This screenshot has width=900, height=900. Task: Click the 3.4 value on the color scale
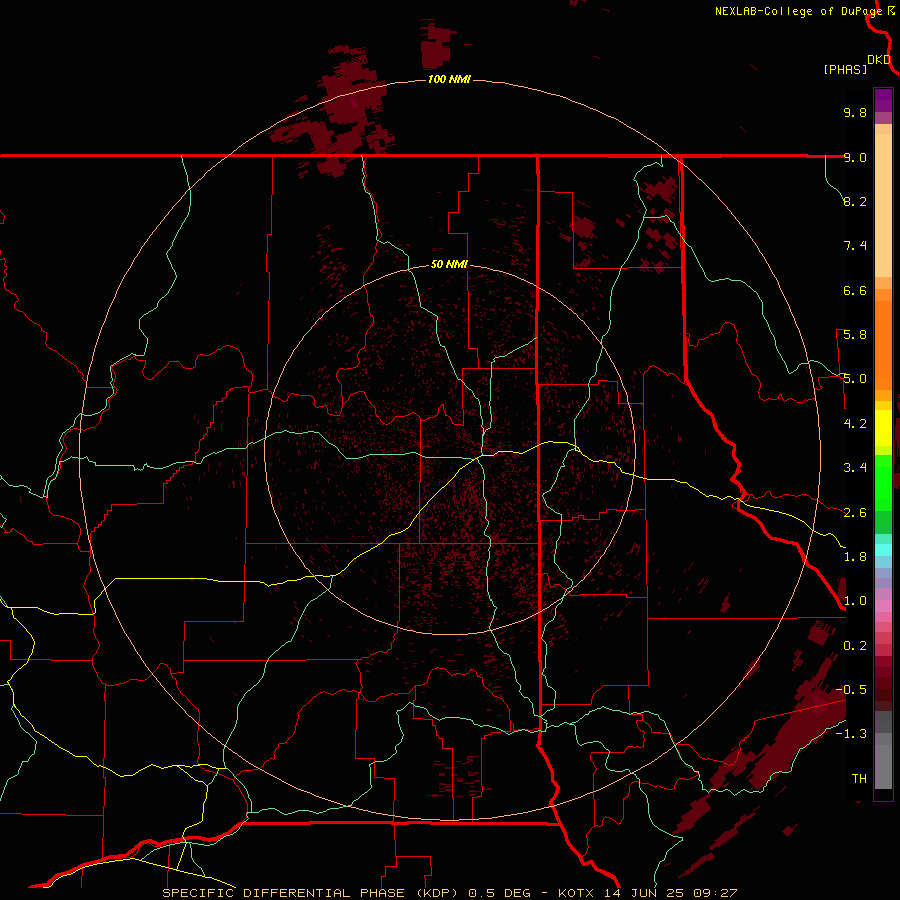point(855,468)
